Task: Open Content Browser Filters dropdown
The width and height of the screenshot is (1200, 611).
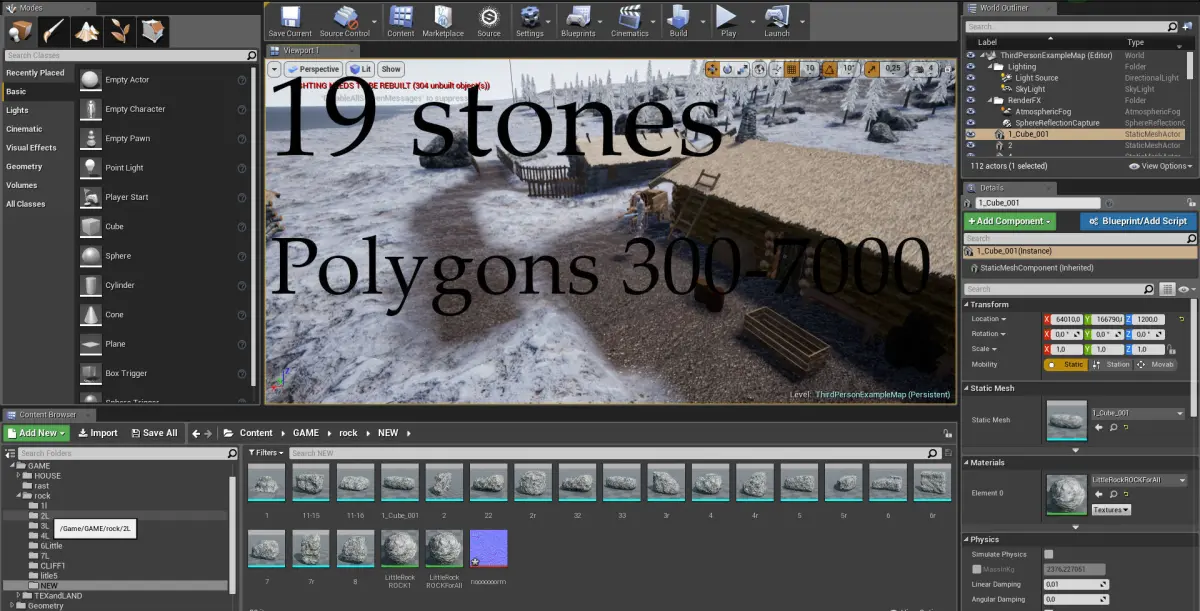Action: pos(267,453)
